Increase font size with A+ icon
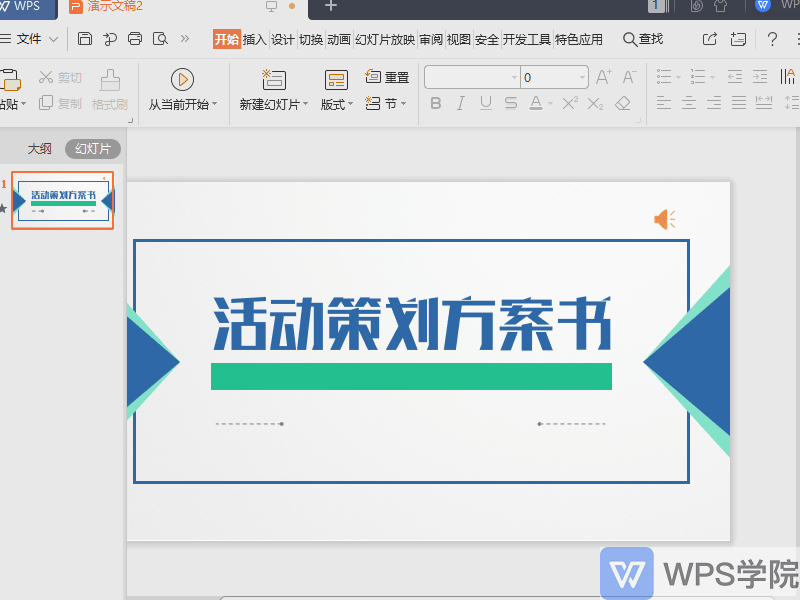 click(x=602, y=76)
